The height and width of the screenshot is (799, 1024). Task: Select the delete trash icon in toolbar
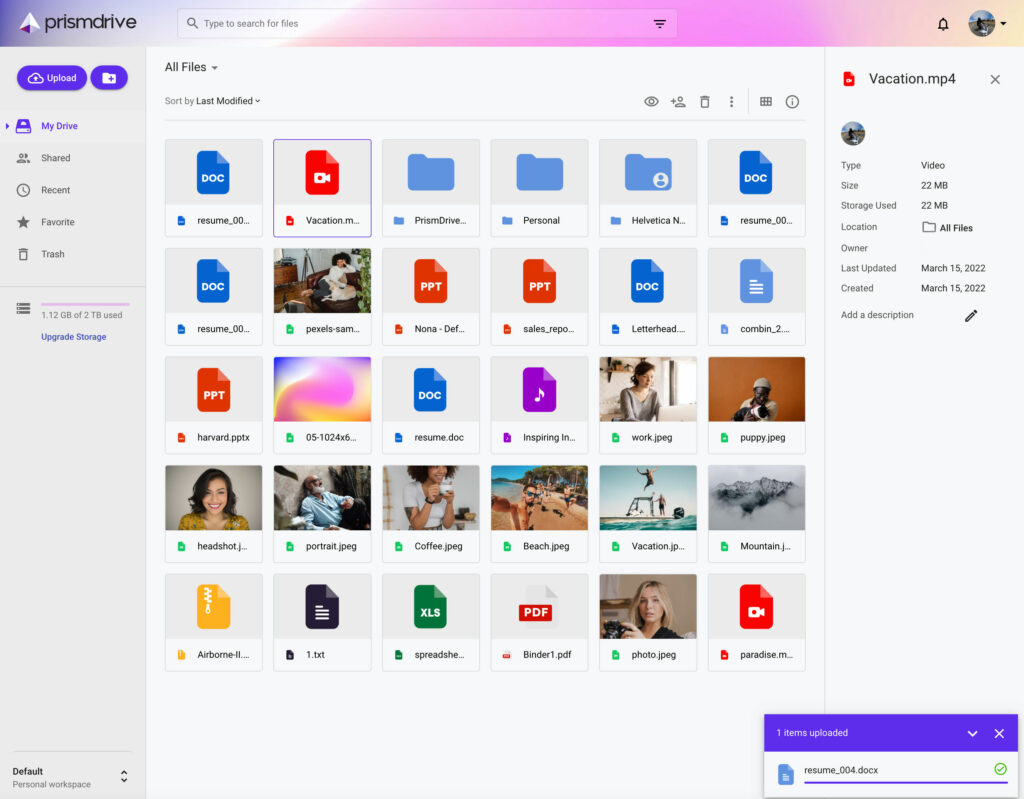(706, 101)
